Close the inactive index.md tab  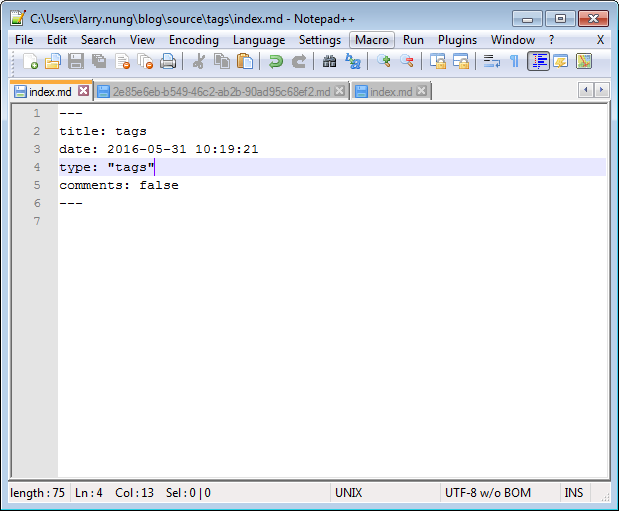pyautogui.click(x=422, y=91)
